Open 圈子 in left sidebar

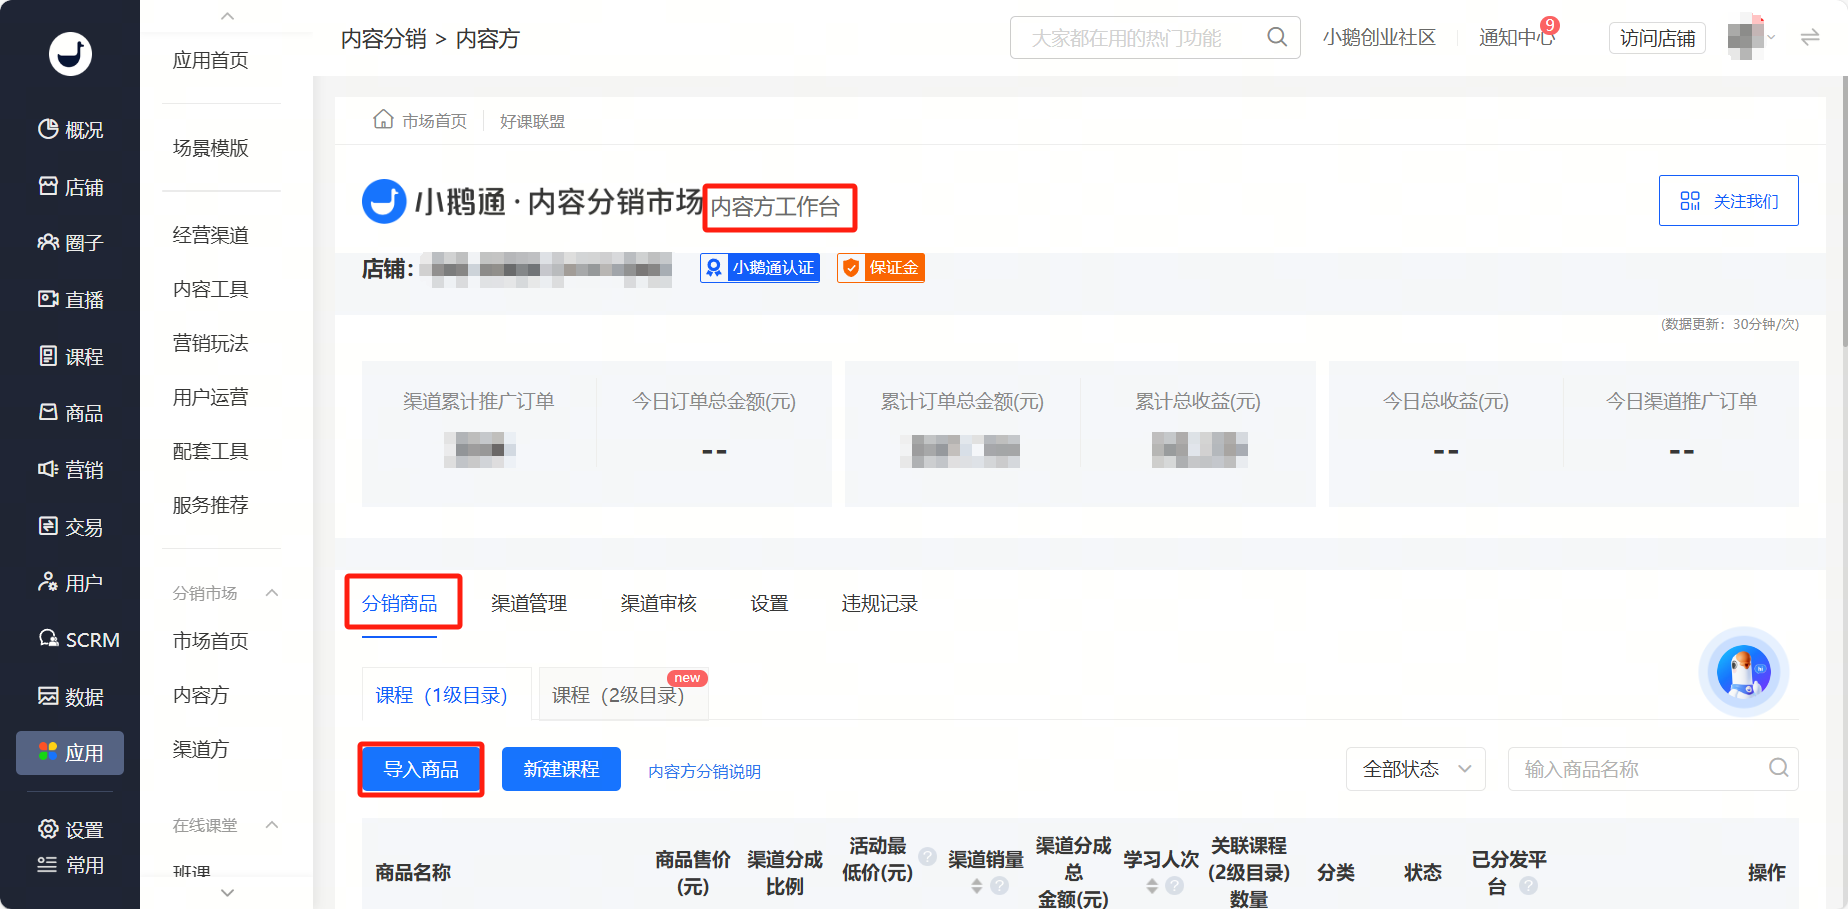pos(70,243)
